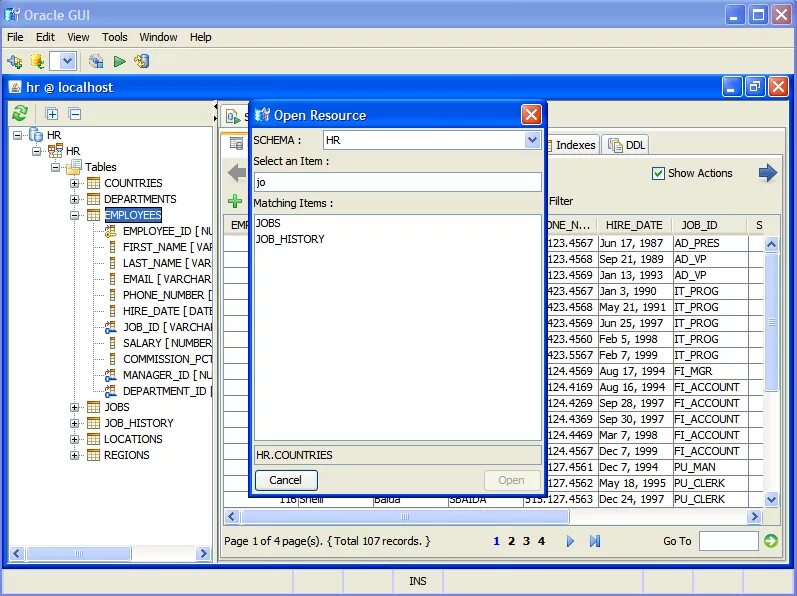
Task: Select the FIRST_NAME column in tree
Action: pos(167,247)
